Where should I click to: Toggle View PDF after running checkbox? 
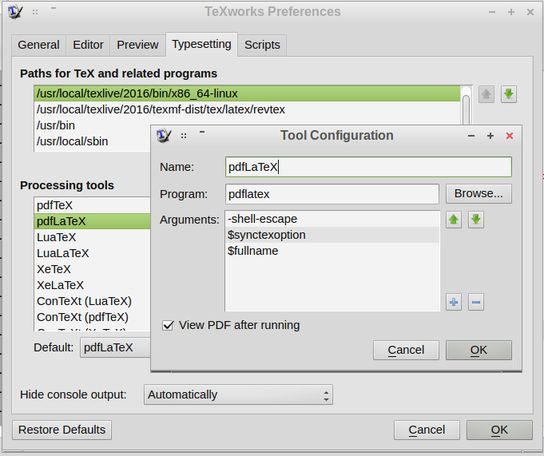[x=168, y=326]
